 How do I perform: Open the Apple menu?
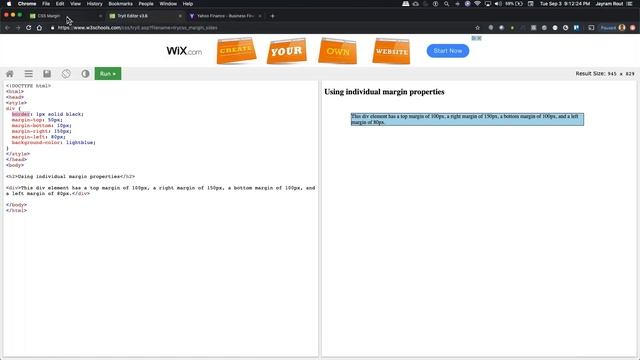[9, 4]
